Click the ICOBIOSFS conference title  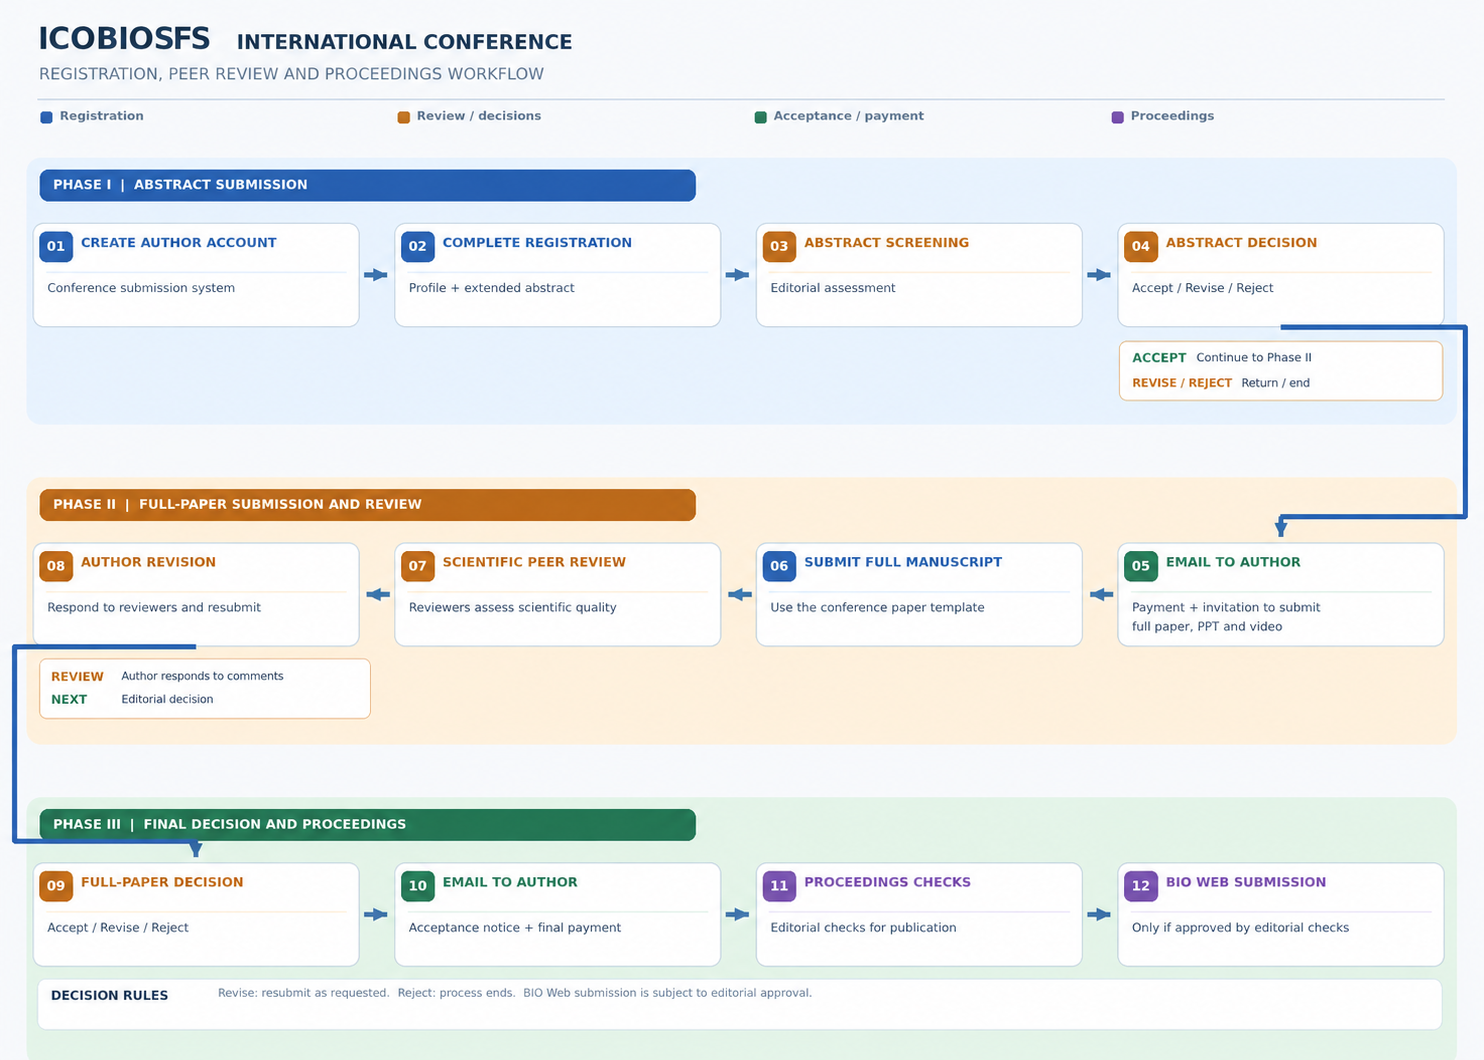[x=124, y=39]
